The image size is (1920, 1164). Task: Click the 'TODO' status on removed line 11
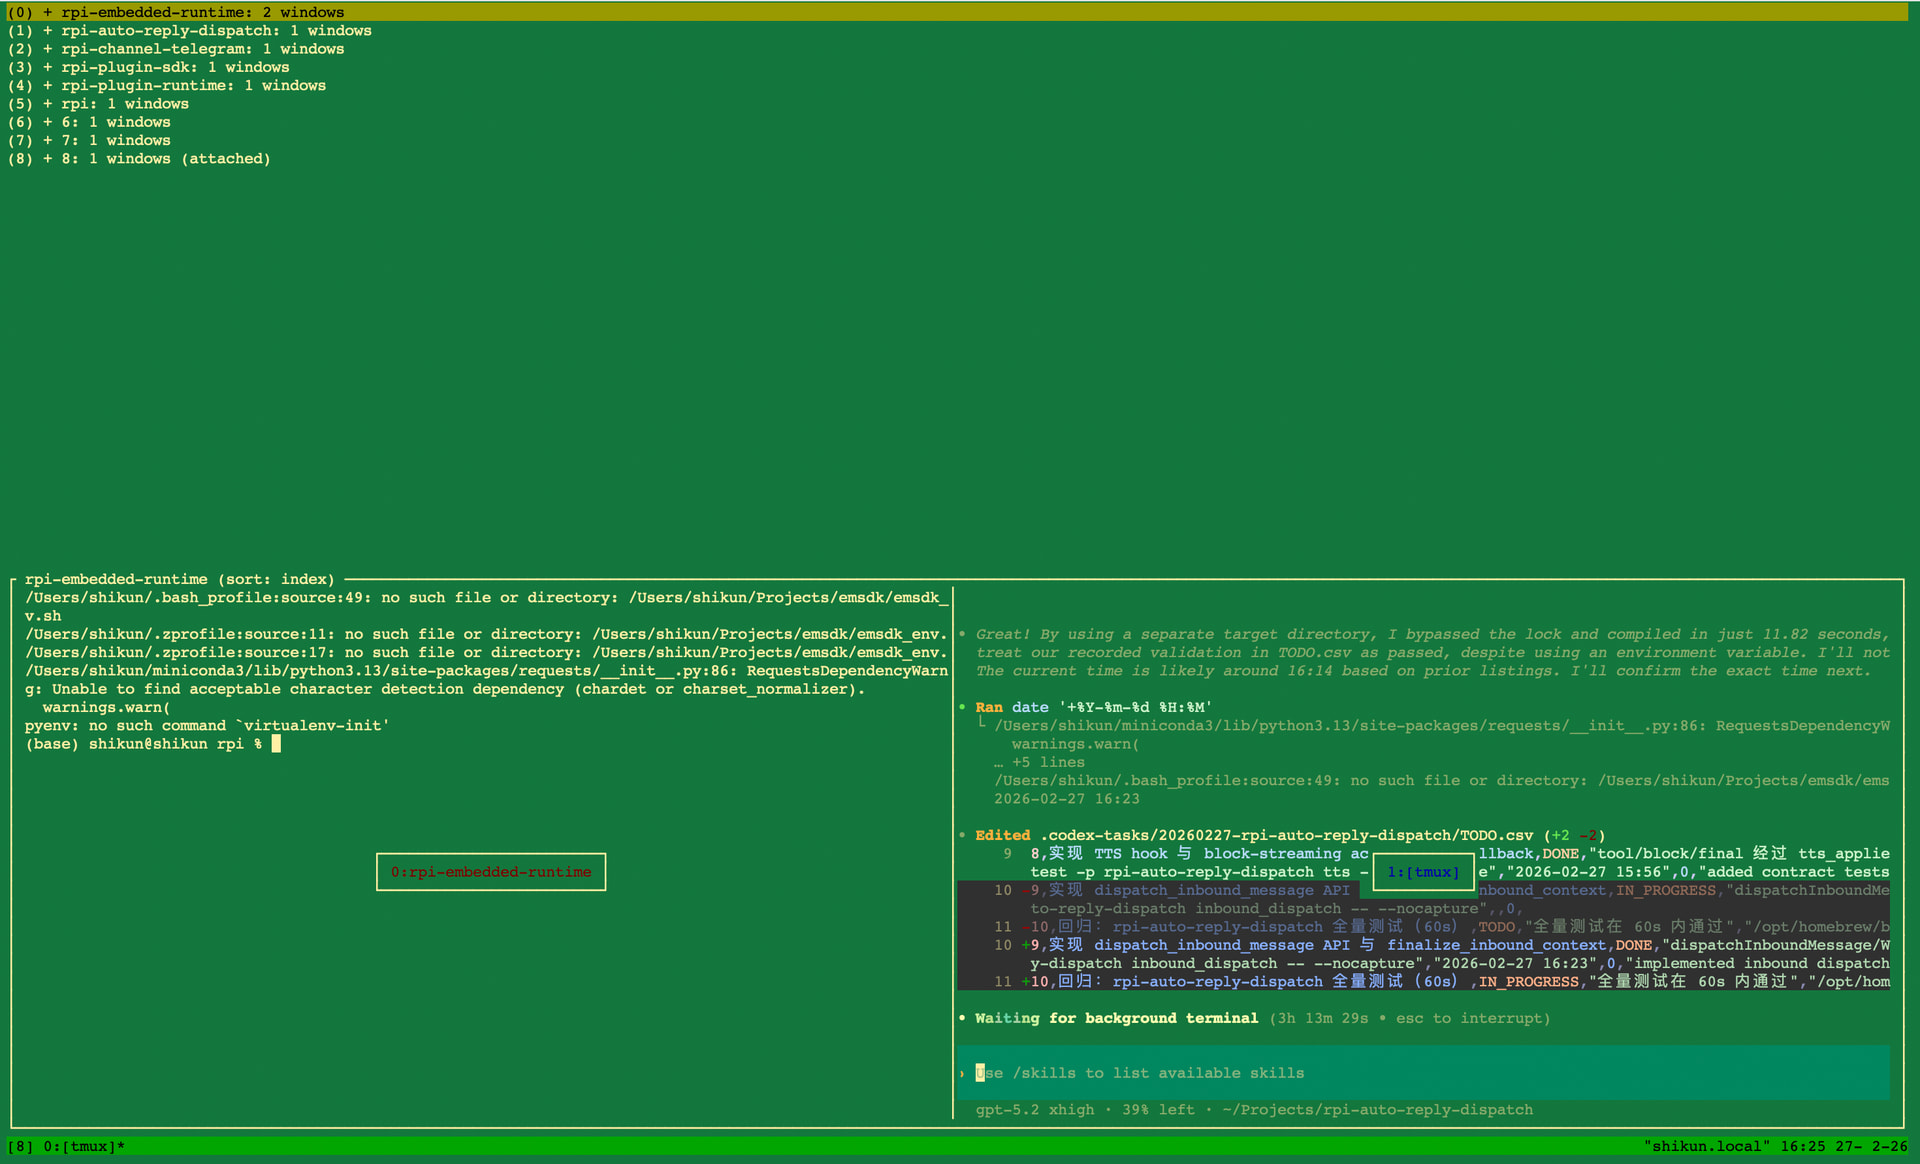(1497, 926)
